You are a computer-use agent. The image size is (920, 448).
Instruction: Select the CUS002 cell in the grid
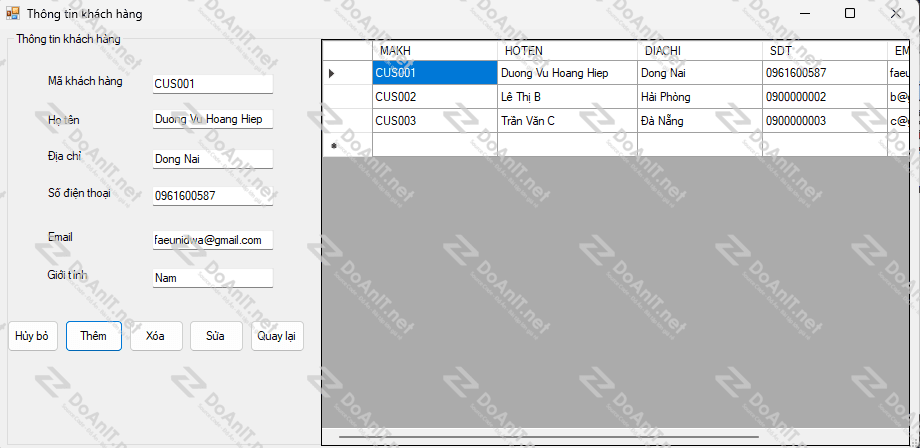pos(434,97)
